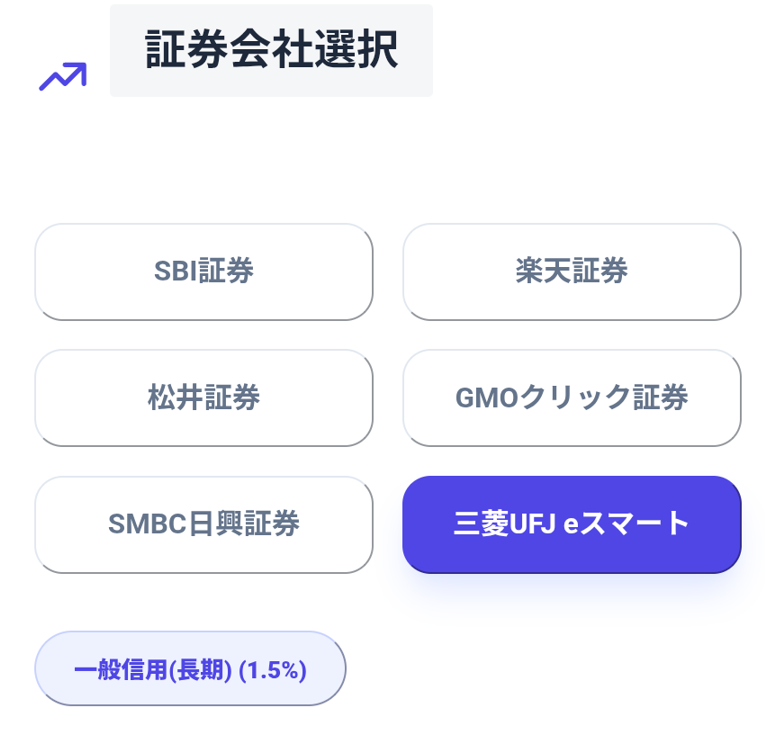Click the 松井証券 button

pos(204,397)
